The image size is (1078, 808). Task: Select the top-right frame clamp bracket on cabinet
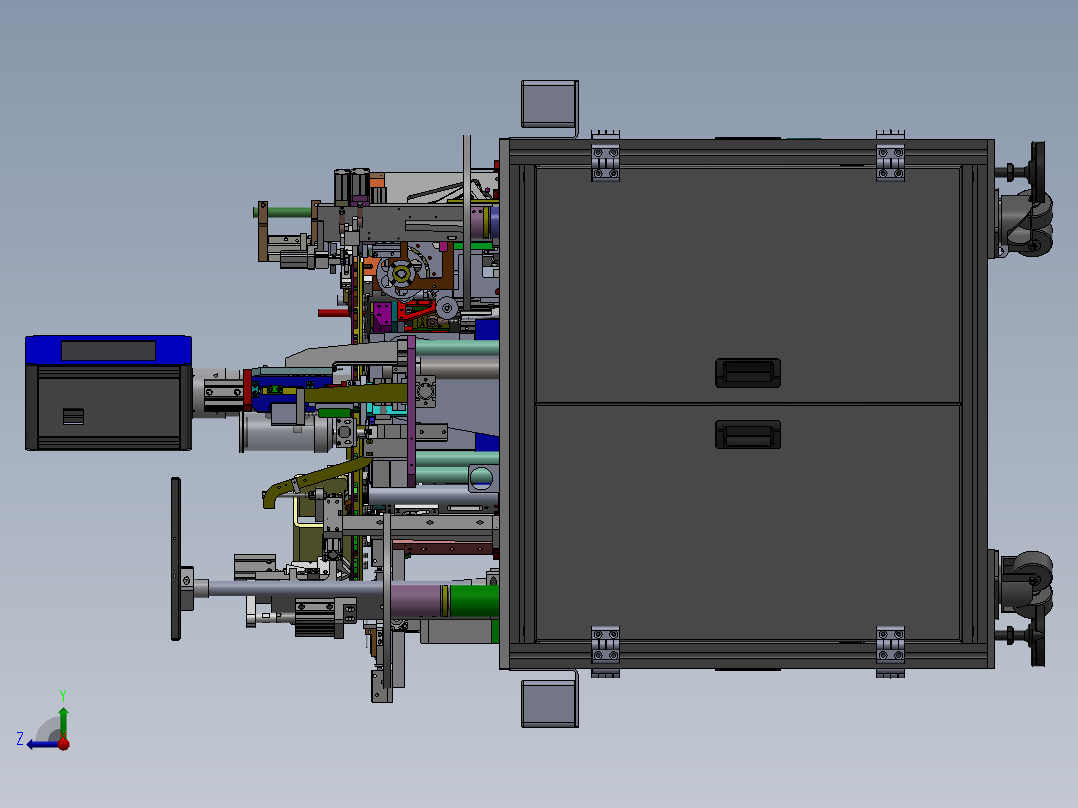[890, 157]
